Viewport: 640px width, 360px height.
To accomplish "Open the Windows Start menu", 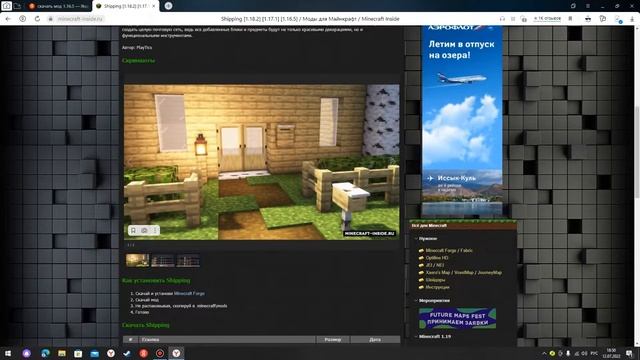I will point(8,353).
